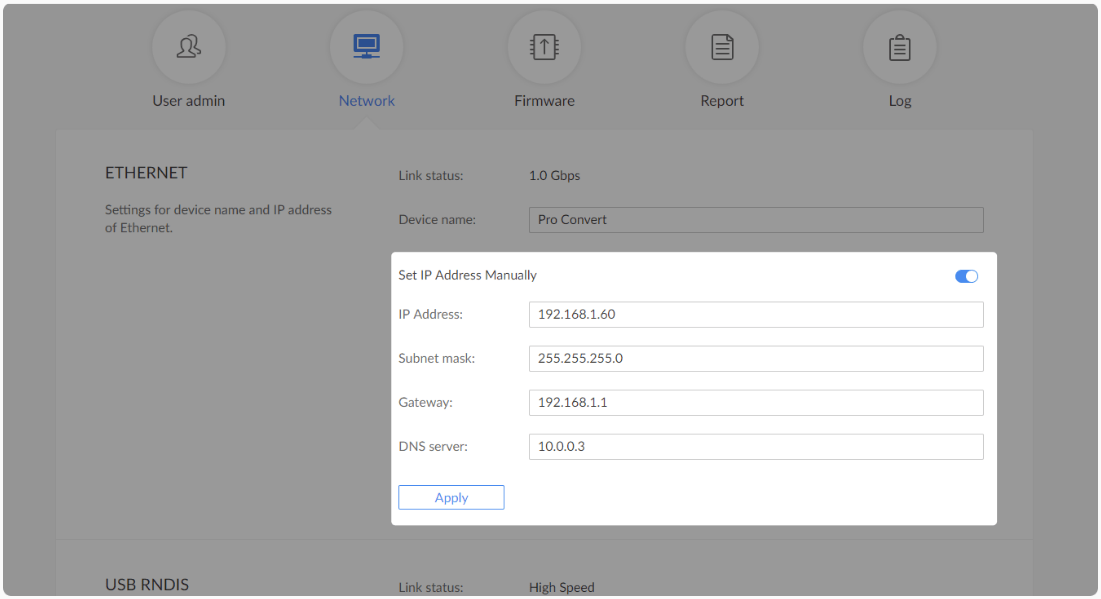Select the Network monitor icon

pyautogui.click(x=367, y=47)
